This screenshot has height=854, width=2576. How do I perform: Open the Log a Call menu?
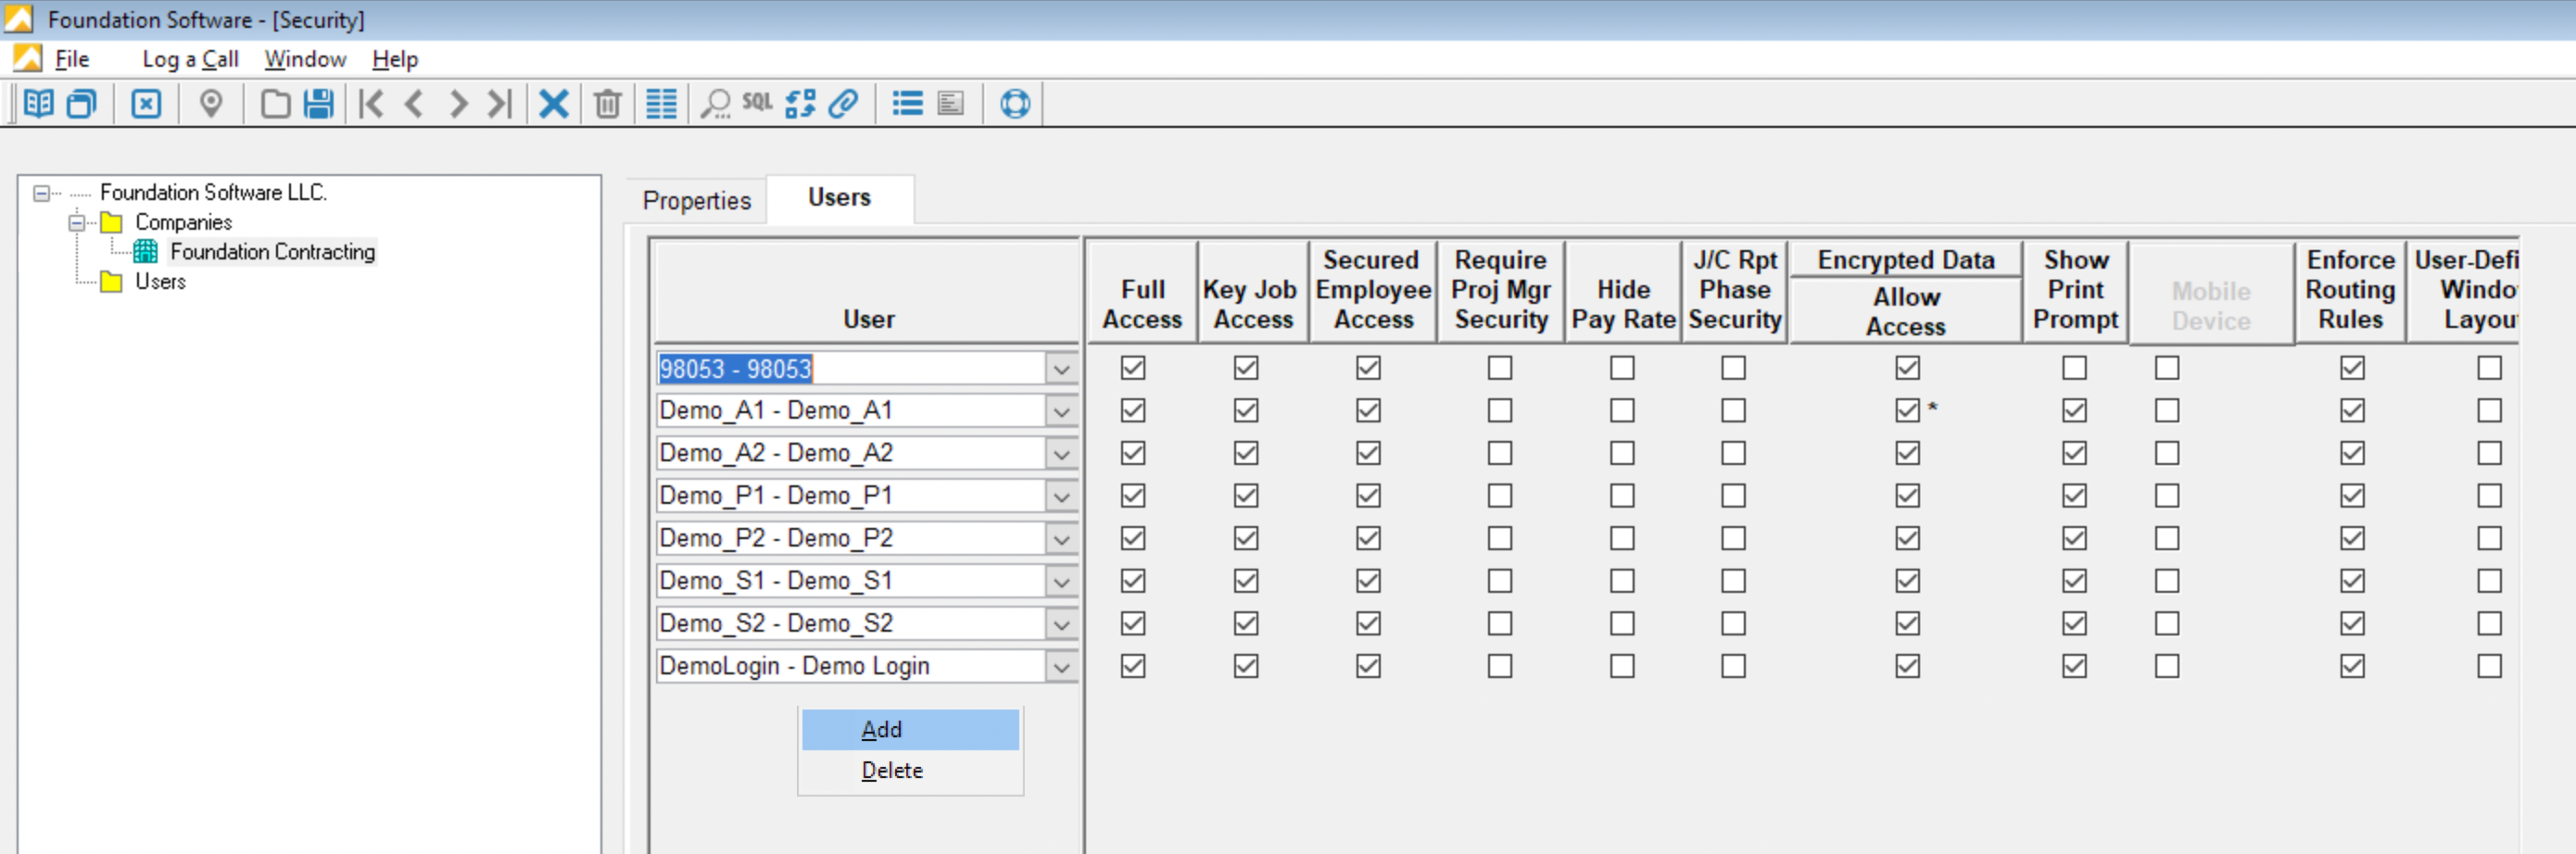pyautogui.click(x=190, y=59)
